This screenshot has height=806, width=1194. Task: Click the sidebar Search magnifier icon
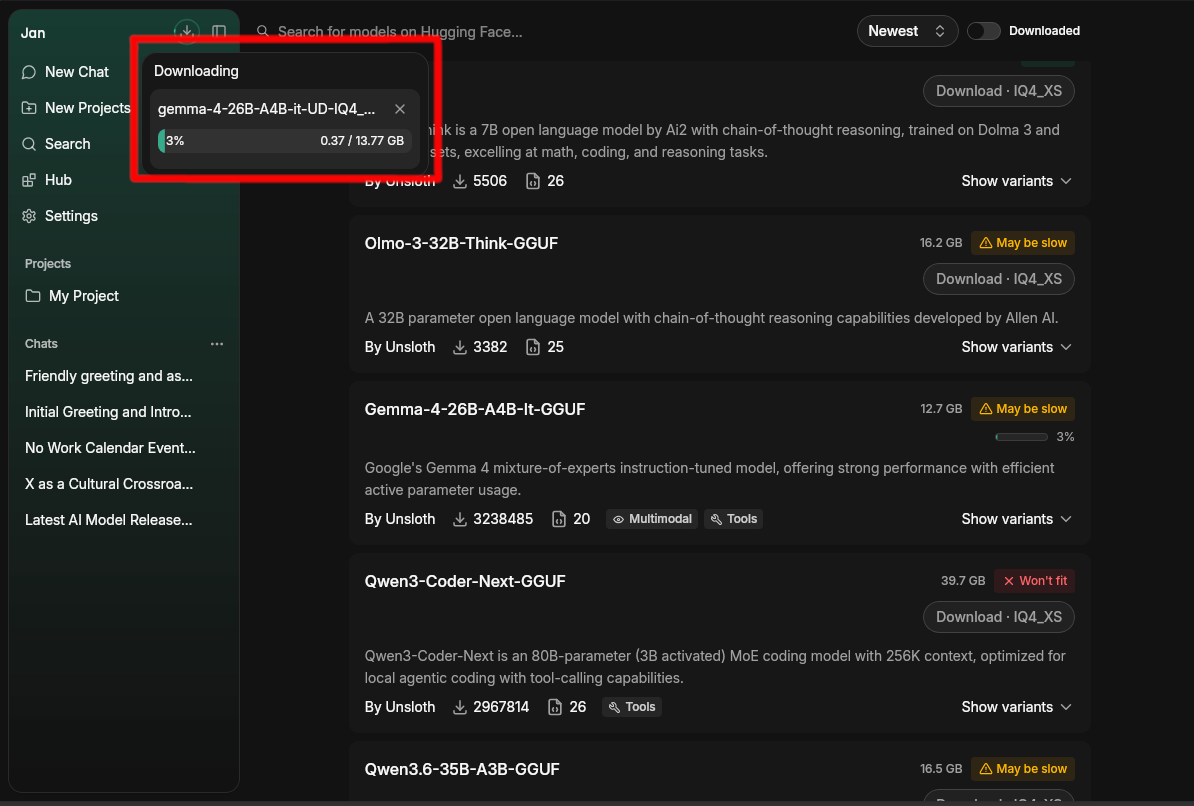pos(29,144)
